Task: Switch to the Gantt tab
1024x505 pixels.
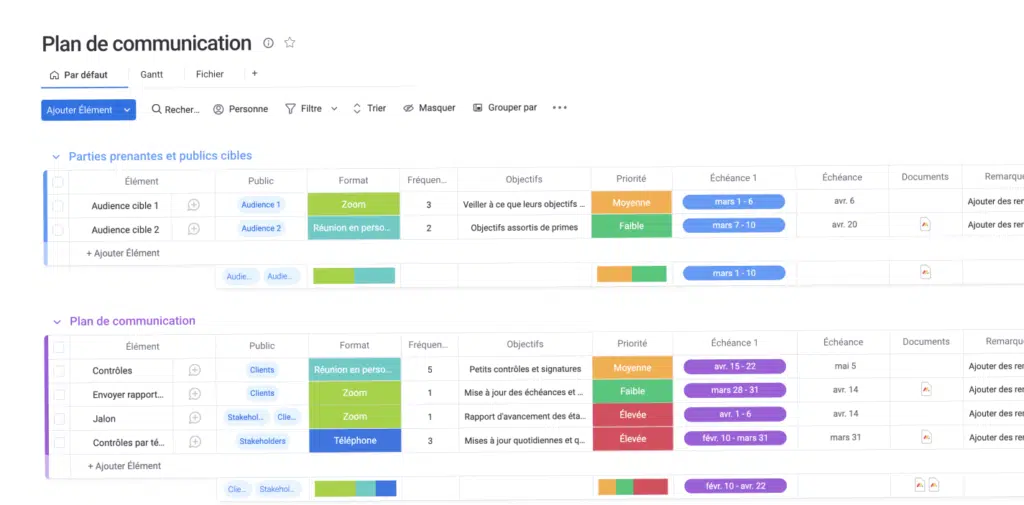Action: click(x=151, y=74)
